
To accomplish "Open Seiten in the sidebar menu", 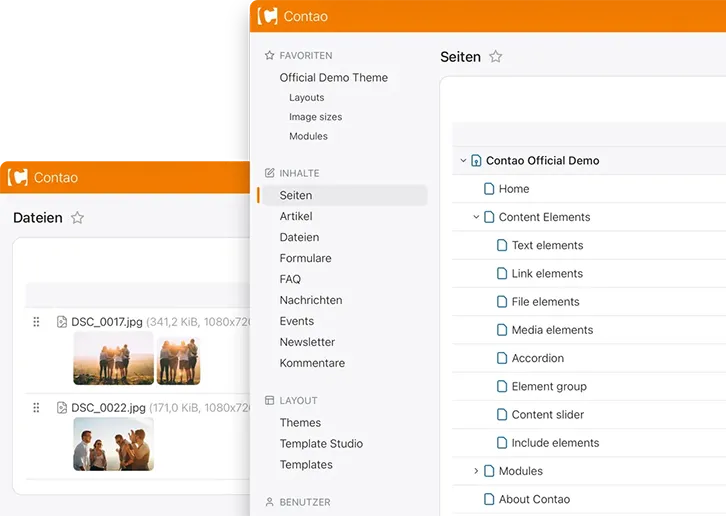I will pyautogui.click(x=344, y=195).
